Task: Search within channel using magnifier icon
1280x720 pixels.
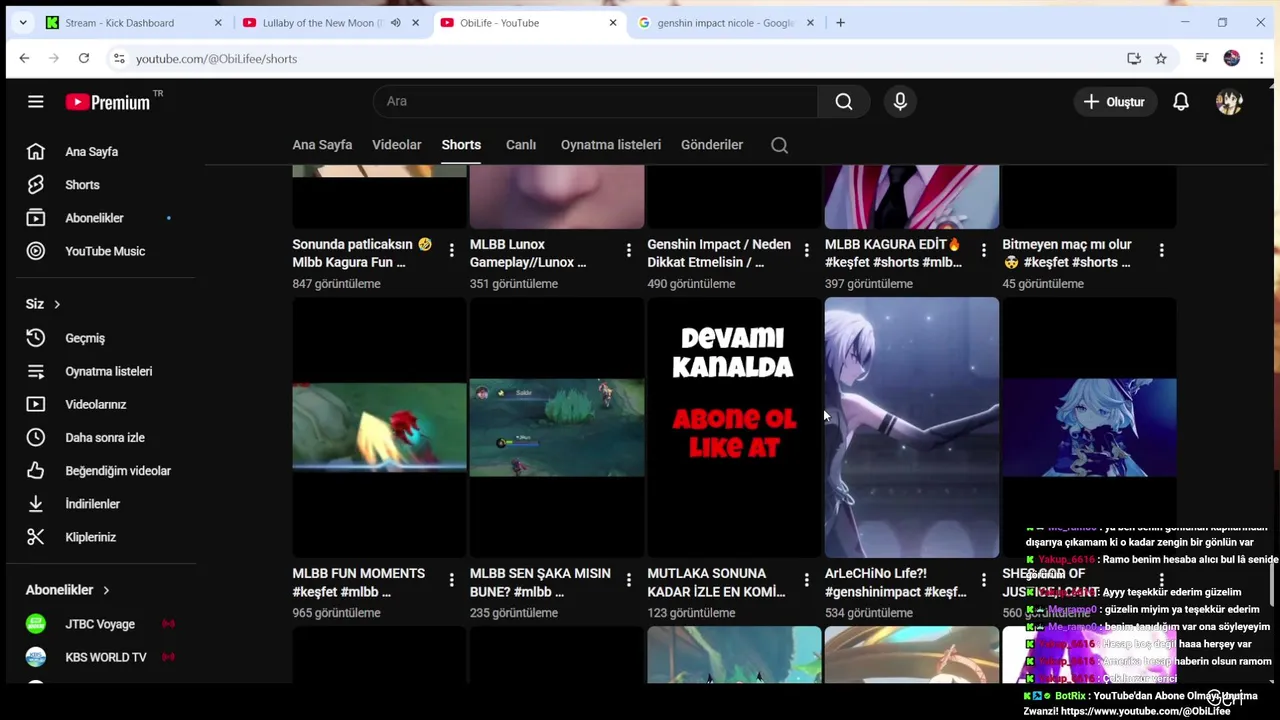Action: [780, 145]
